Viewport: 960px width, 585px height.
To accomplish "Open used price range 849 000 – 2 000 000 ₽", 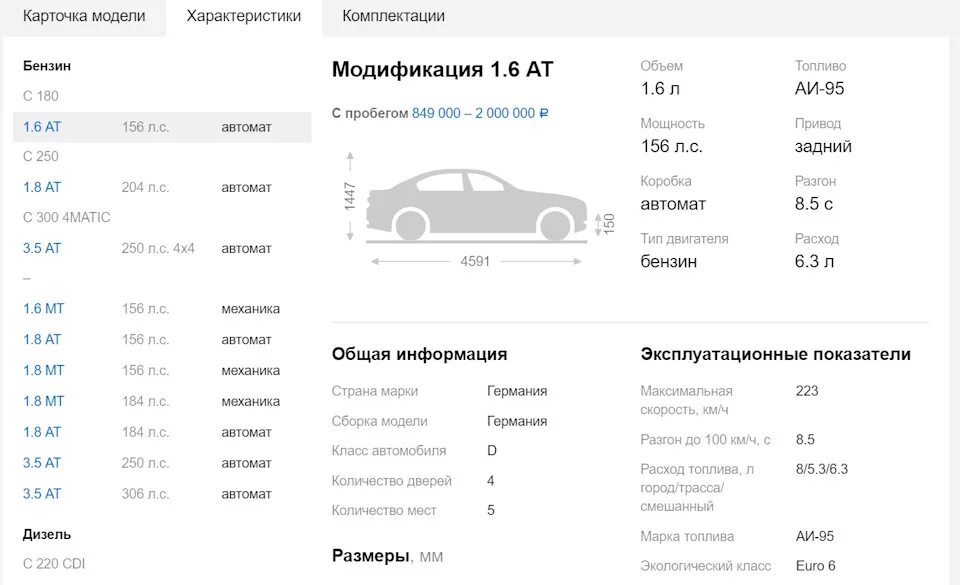I will pyautogui.click(x=480, y=113).
